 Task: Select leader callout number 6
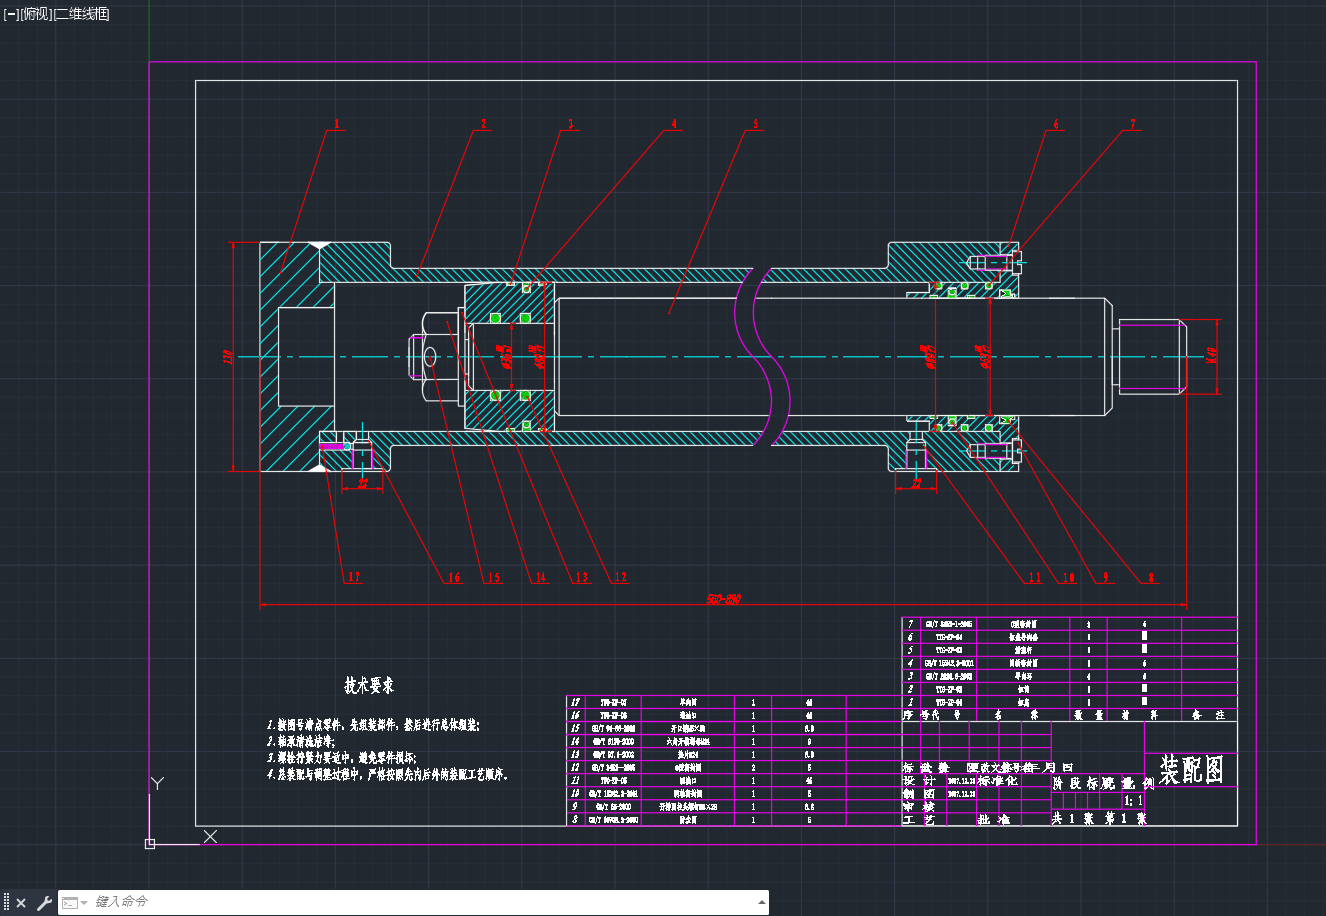pos(1055,125)
